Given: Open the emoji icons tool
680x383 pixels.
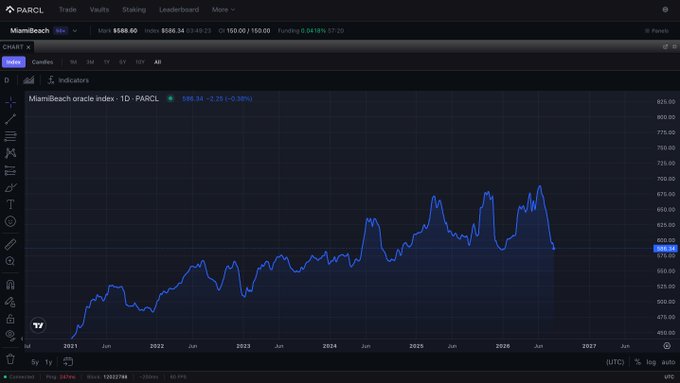Looking at the screenshot, I should tap(10, 222).
